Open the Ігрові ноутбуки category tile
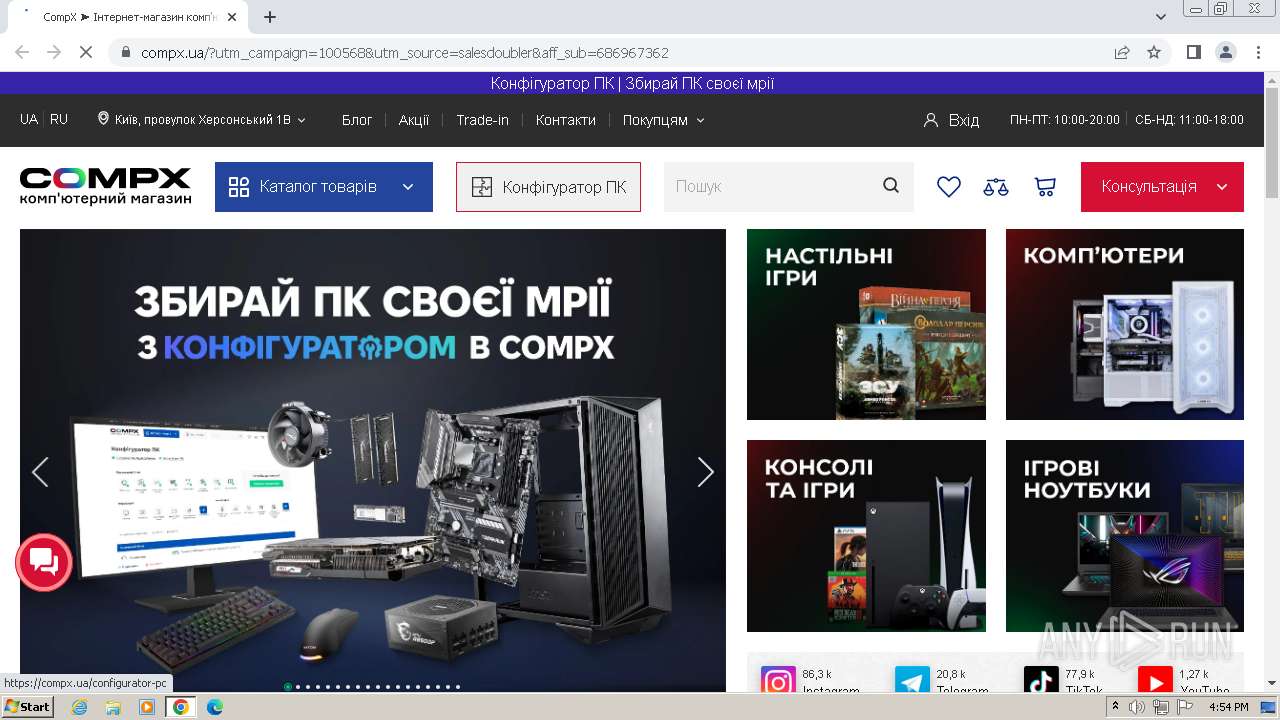This screenshot has width=1280, height=720. click(1125, 536)
